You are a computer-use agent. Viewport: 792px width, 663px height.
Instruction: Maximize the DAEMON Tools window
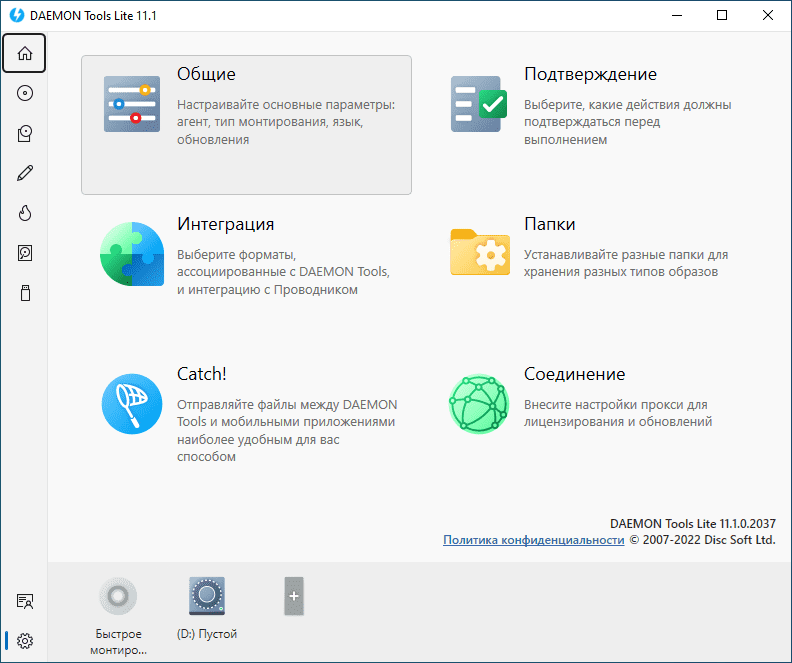point(722,15)
